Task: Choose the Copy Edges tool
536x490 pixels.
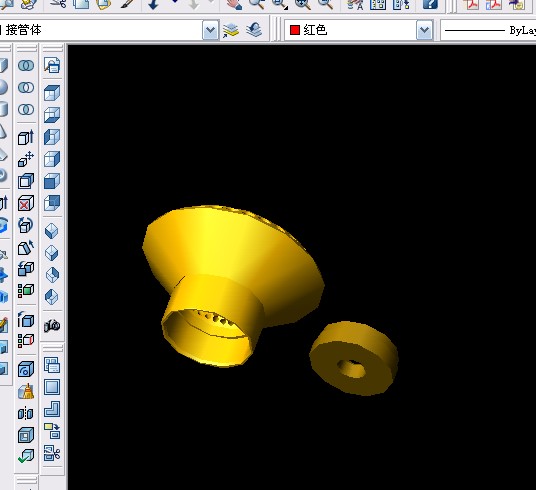Action: click(x=26, y=319)
